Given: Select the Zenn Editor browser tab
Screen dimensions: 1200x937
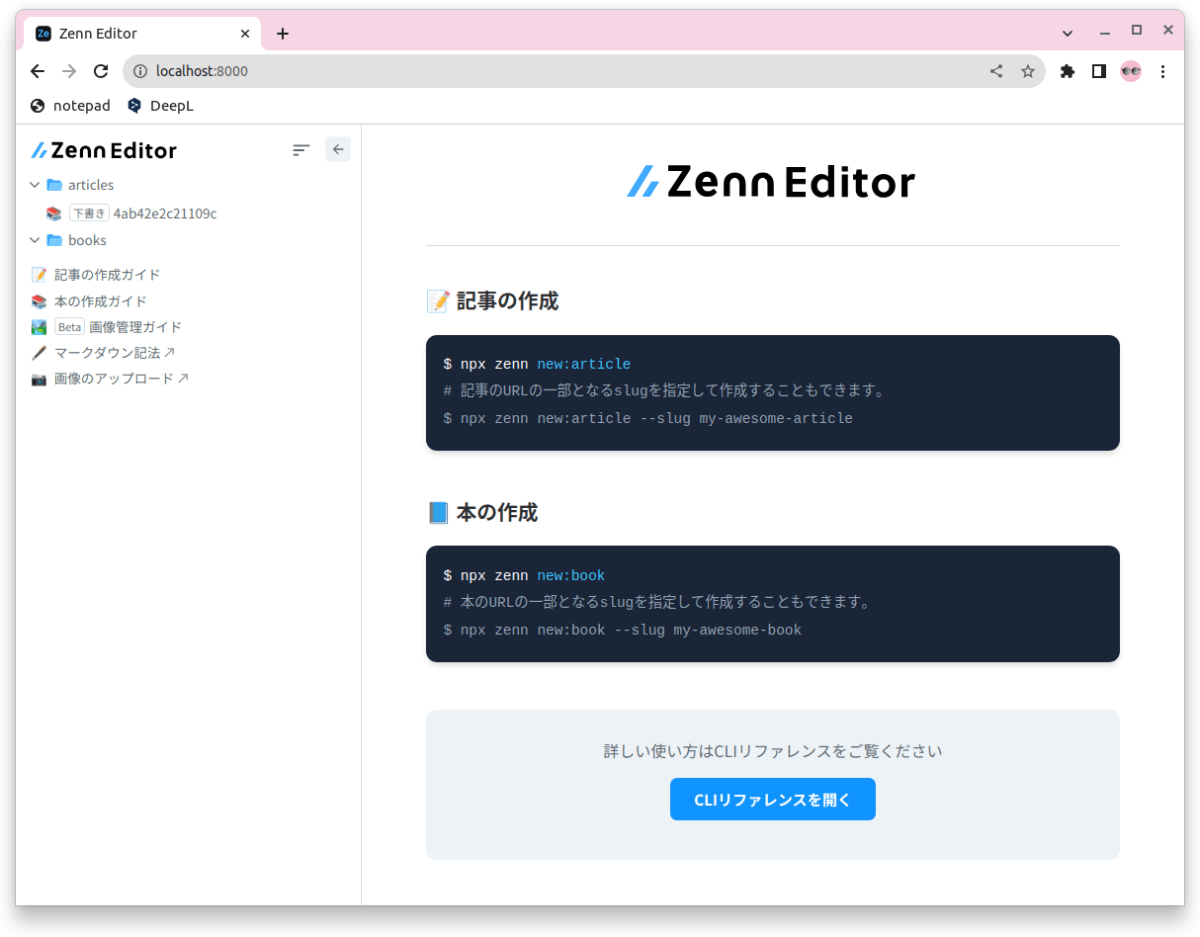Looking at the screenshot, I should 143,33.
